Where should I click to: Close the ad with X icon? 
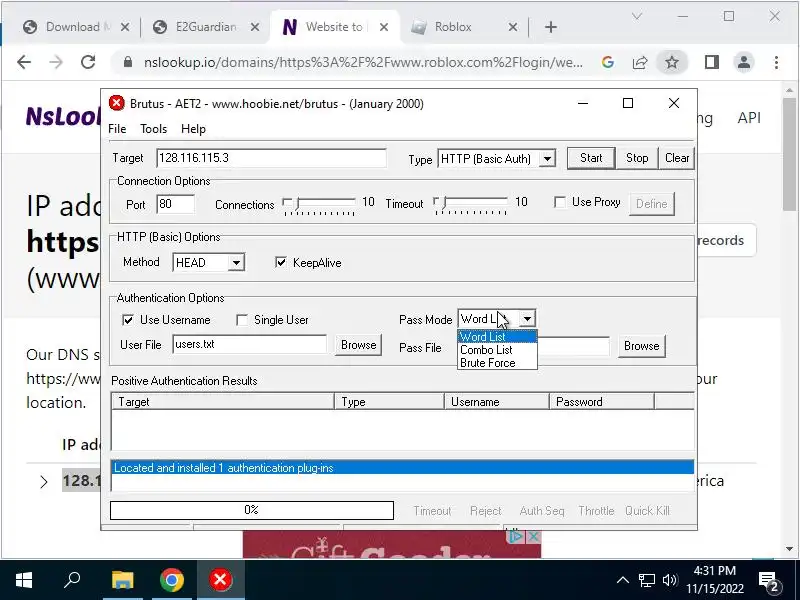click(533, 536)
